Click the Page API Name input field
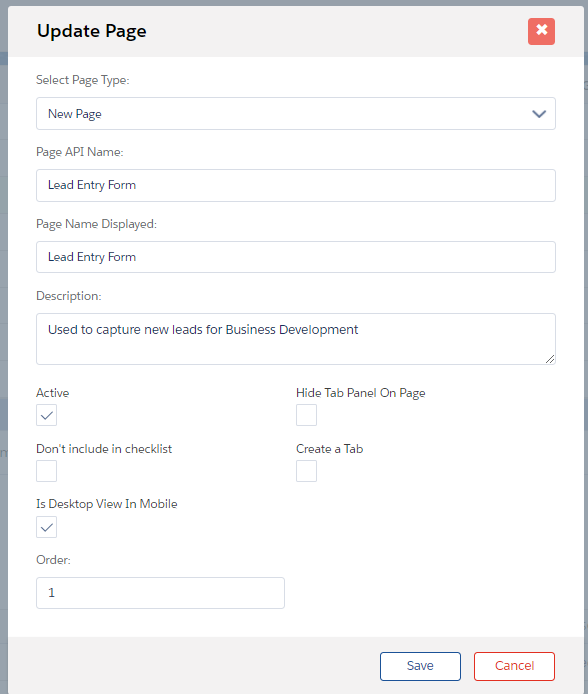 pos(296,185)
